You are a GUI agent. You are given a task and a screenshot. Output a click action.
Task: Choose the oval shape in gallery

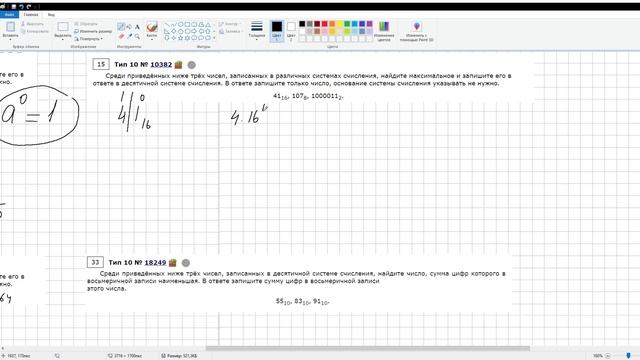(x=180, y=24)
